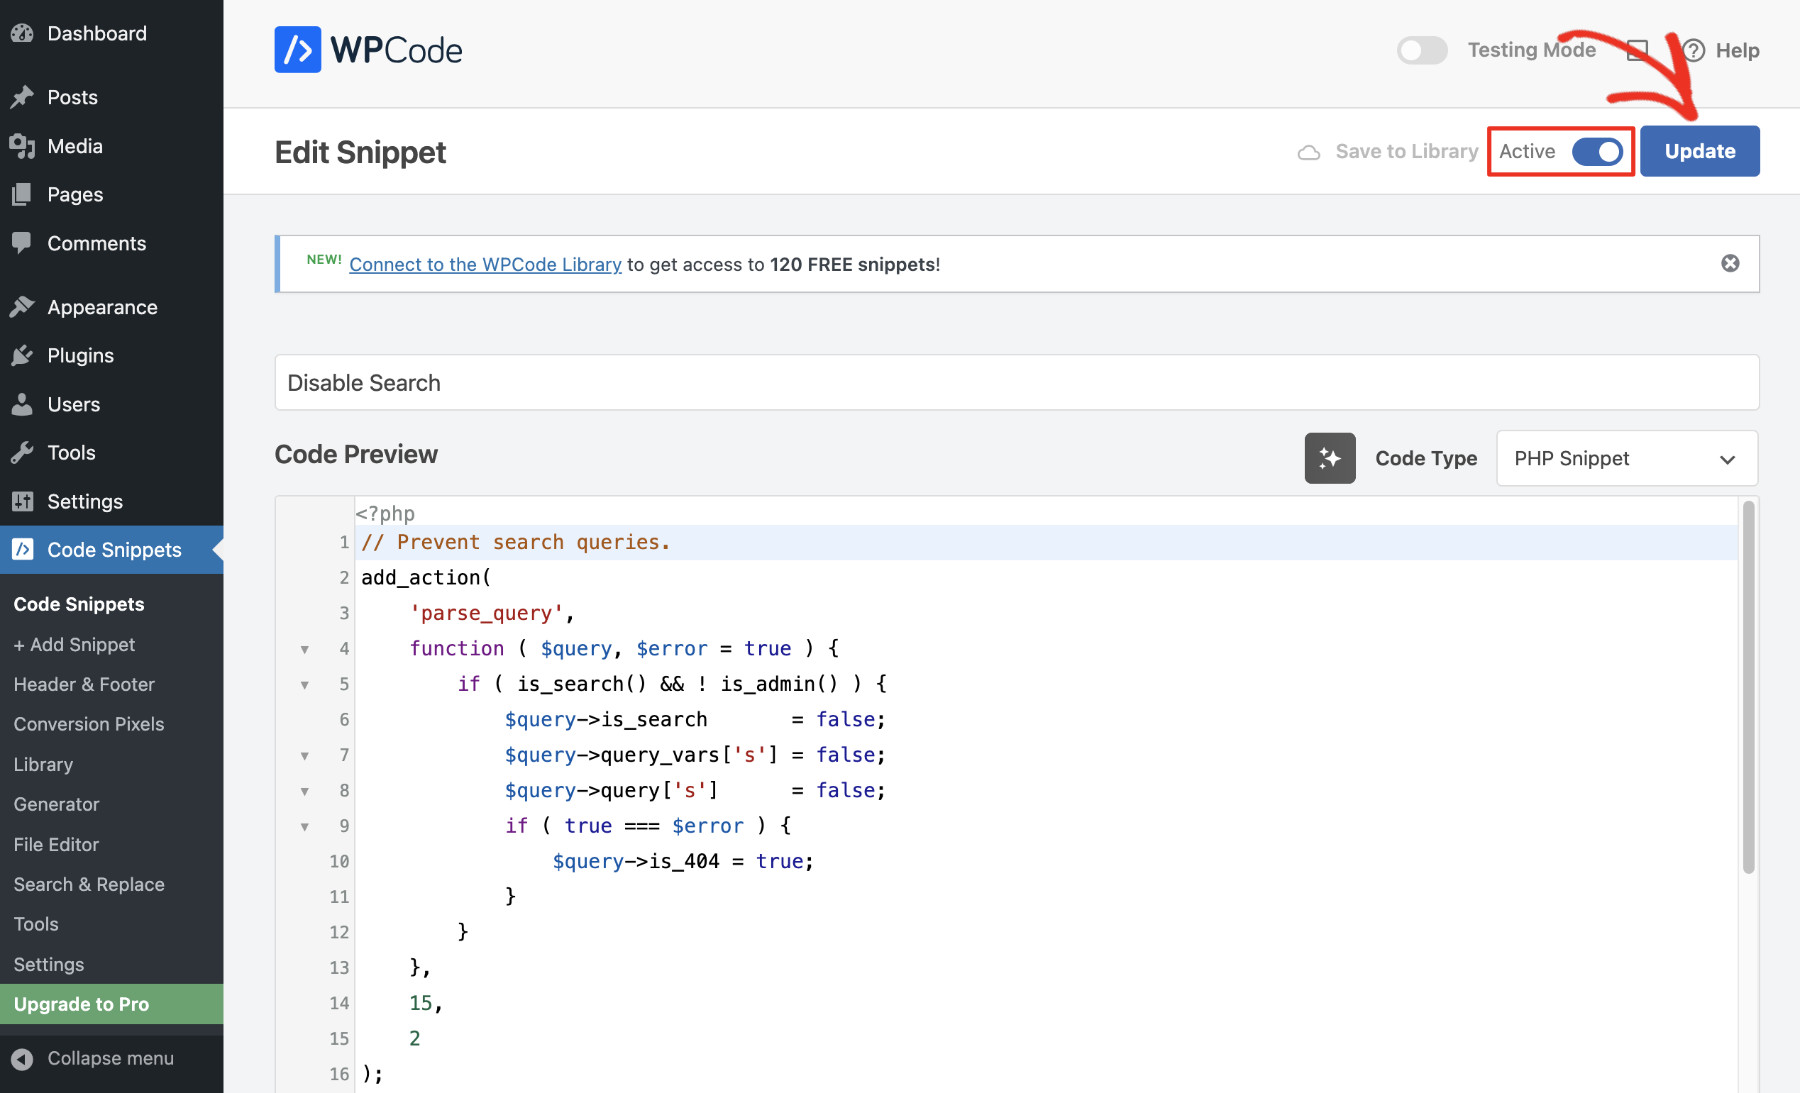Follow the Connect to the WPCode Library link
The image size is (1800, 1093).
(x=485, y=264)
